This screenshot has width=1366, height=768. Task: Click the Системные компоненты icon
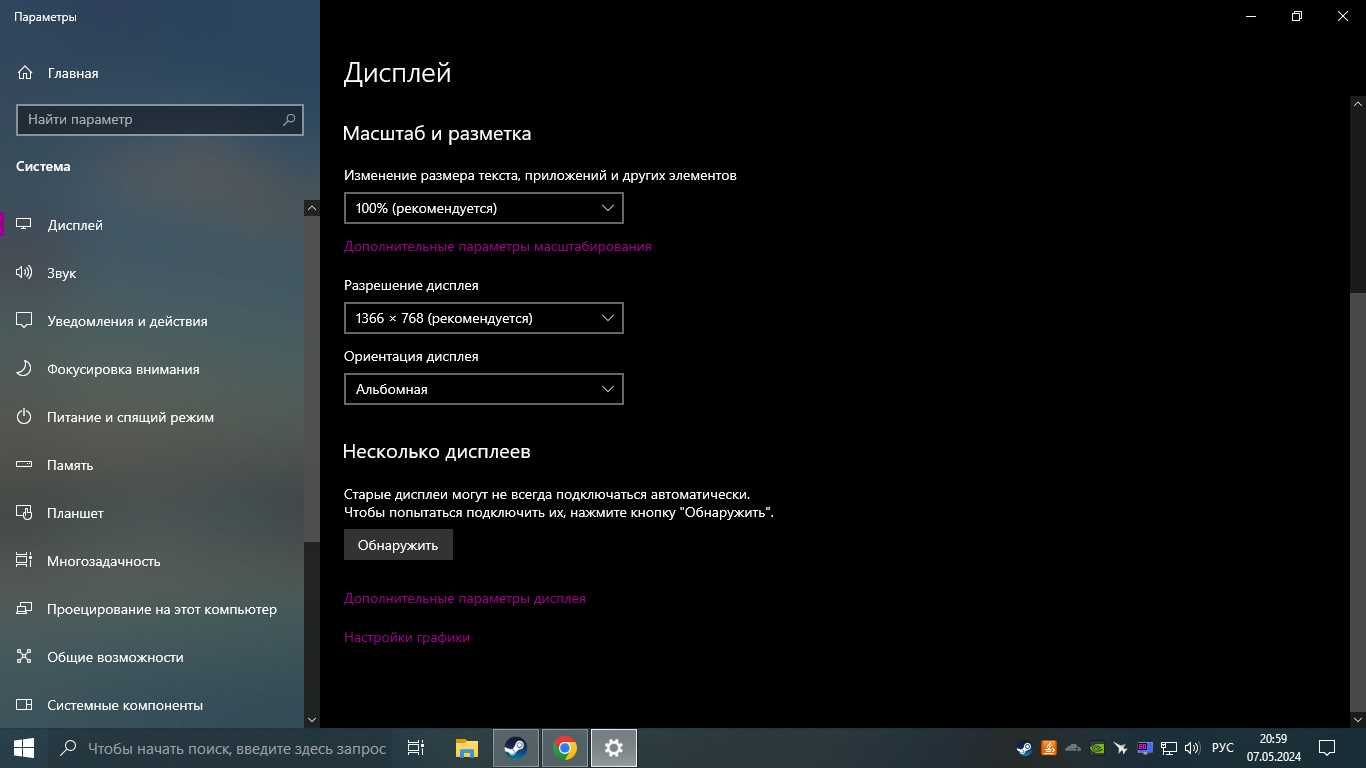click(25, 705)
